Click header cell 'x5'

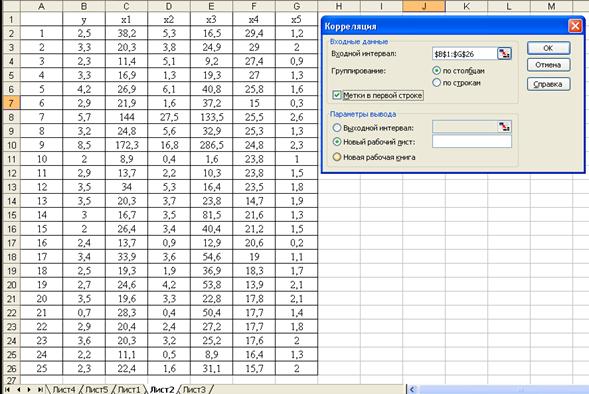click(296, 20)
